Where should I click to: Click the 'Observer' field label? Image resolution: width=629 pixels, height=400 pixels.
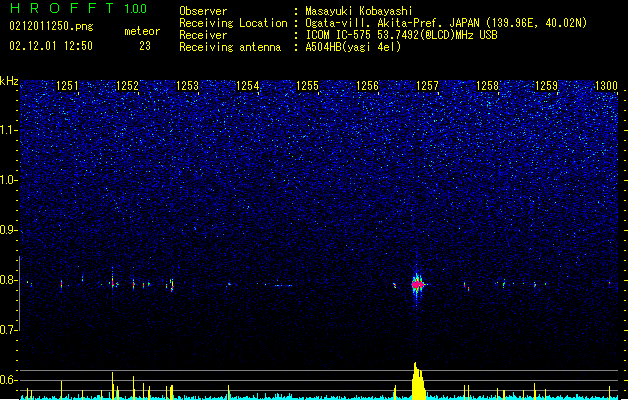(x=203, y=11)
